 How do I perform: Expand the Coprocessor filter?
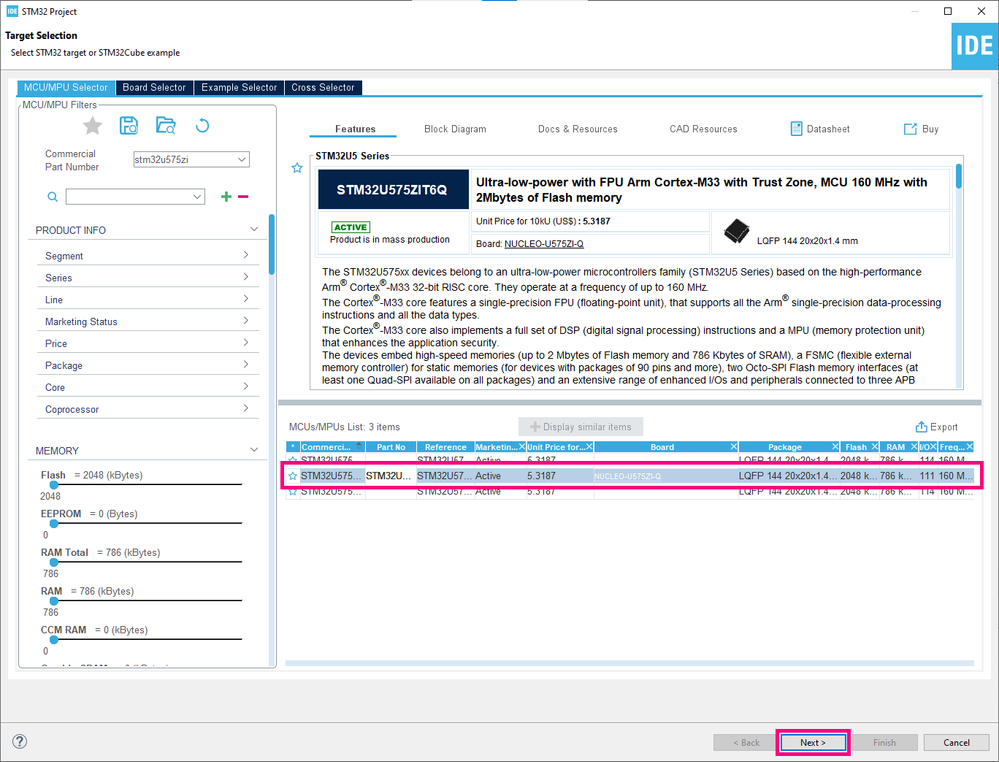pos(246,408)
